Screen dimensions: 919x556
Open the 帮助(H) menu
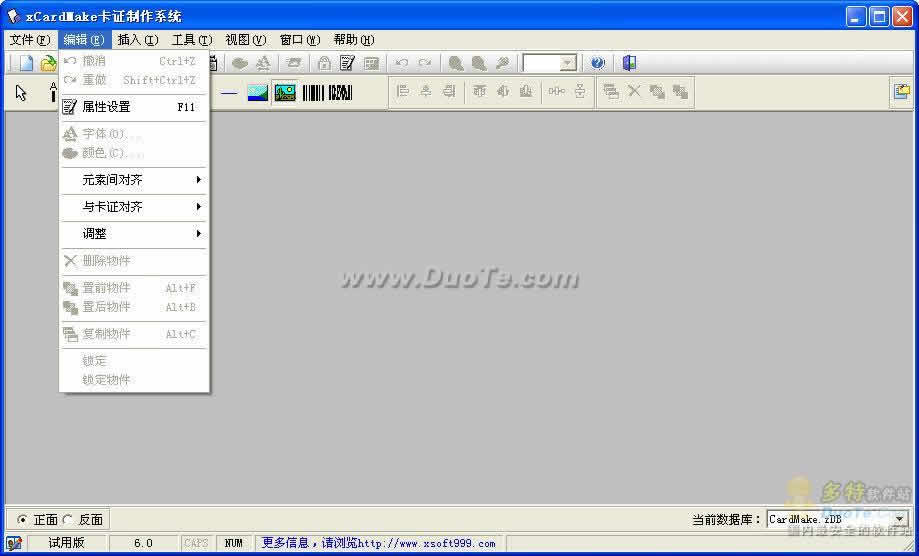coord(353,40)
